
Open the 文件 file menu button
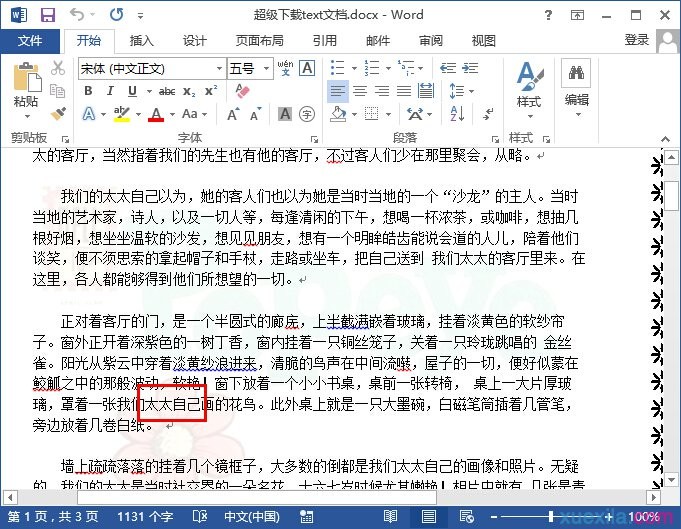pyautogui.click(x=30, y=41)
